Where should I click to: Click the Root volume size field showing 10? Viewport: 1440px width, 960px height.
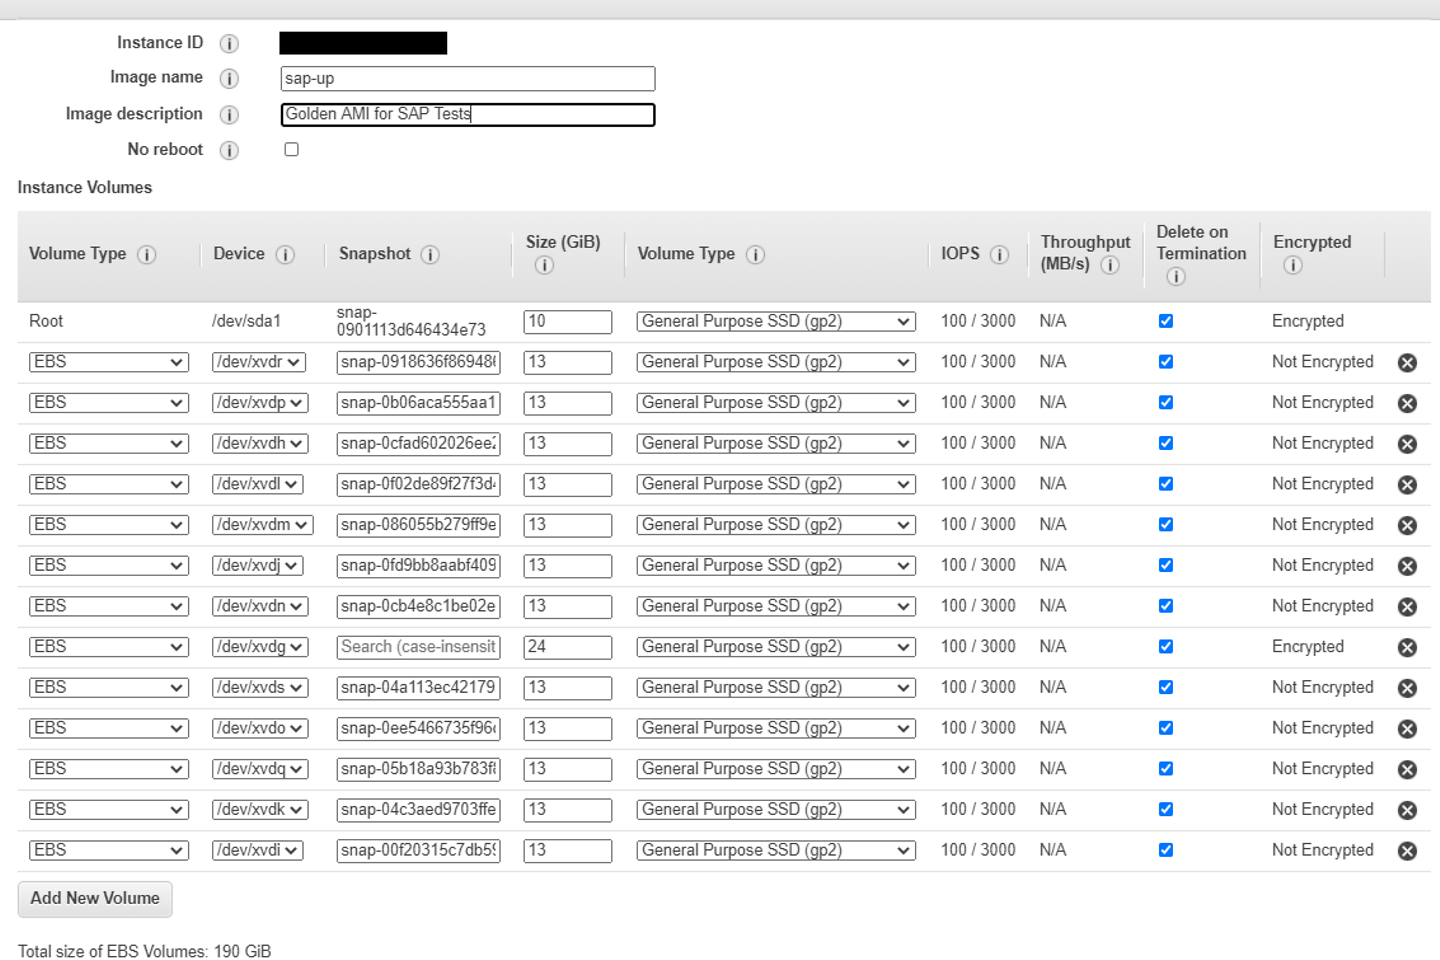[568, 322]
